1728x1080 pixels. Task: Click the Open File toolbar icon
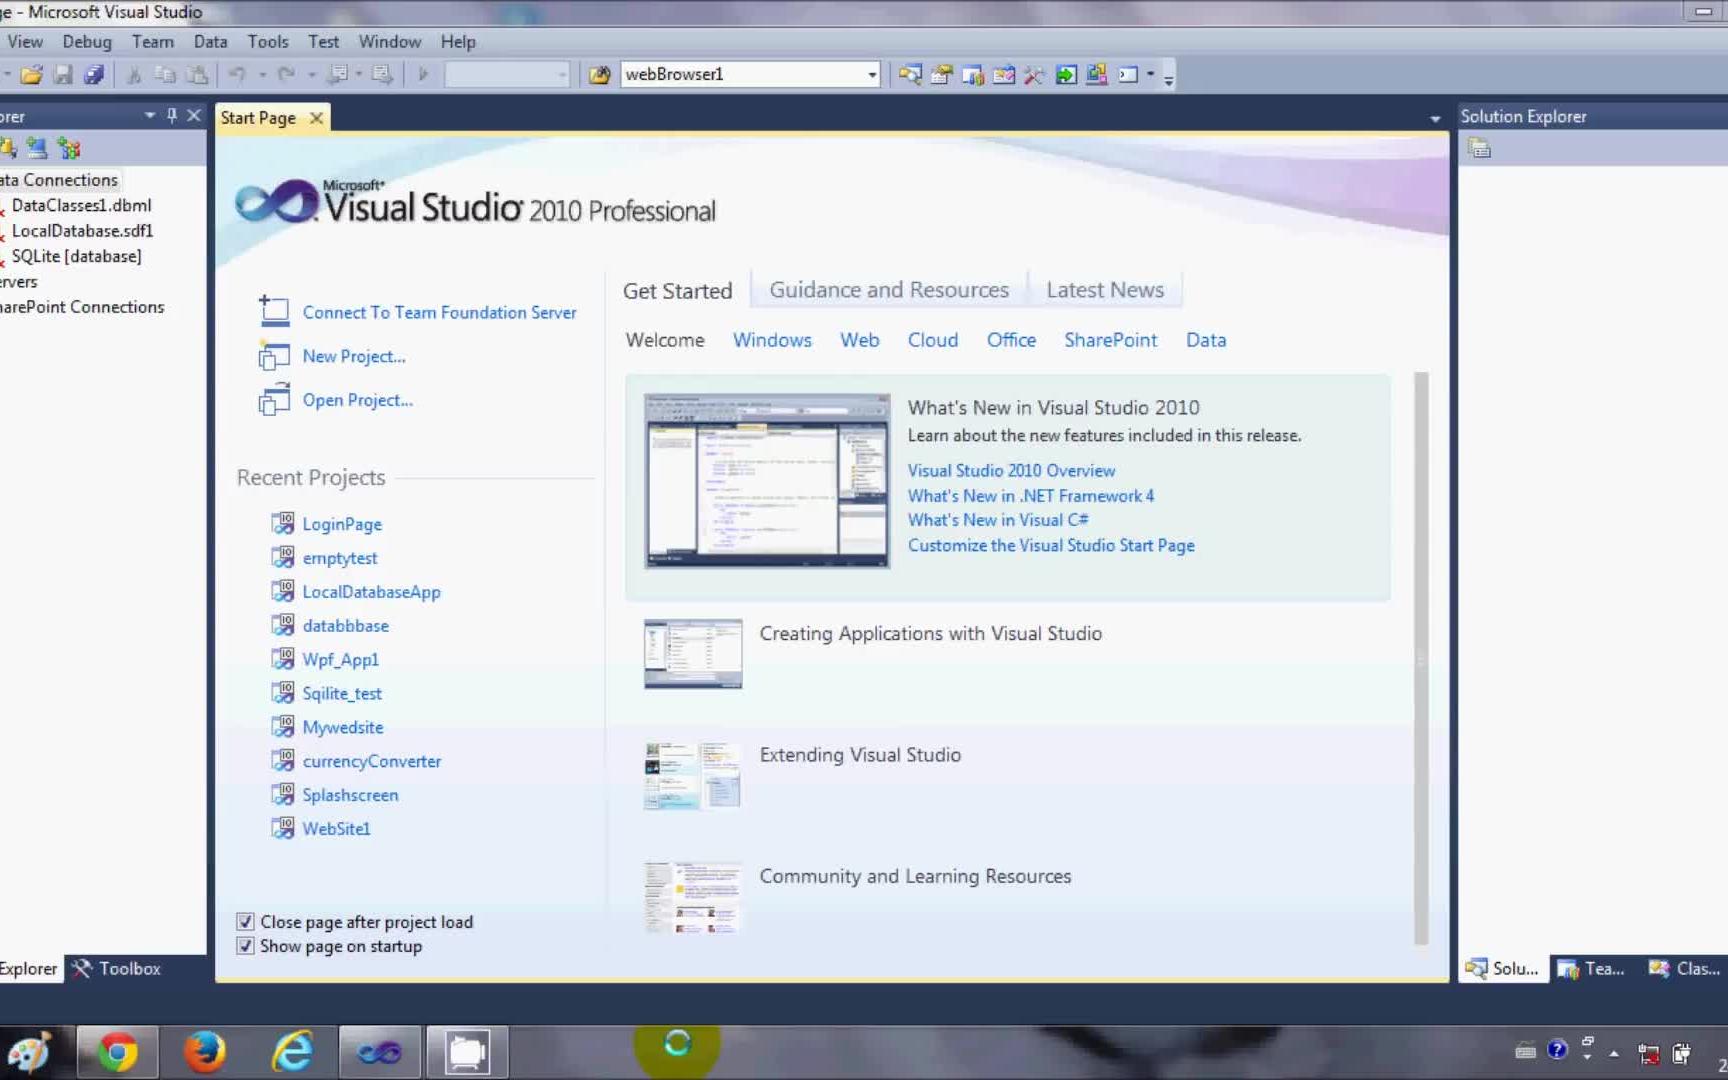32,74
